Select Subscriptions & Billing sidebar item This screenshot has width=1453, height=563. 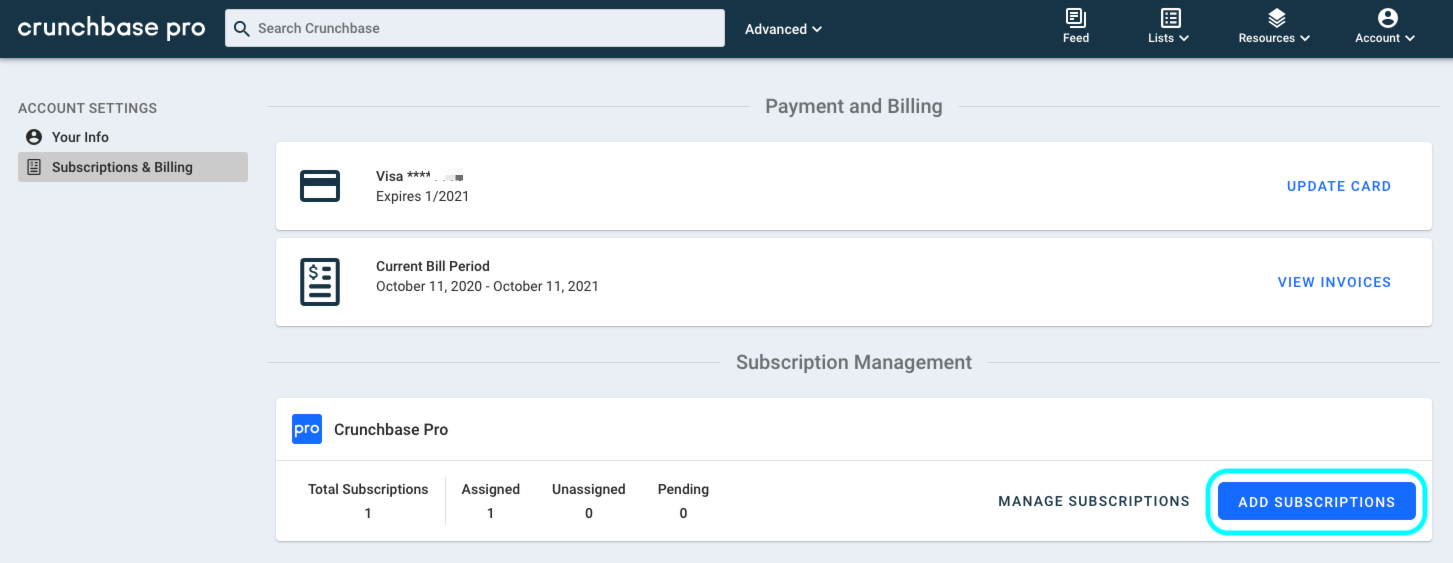coord(133,167)
